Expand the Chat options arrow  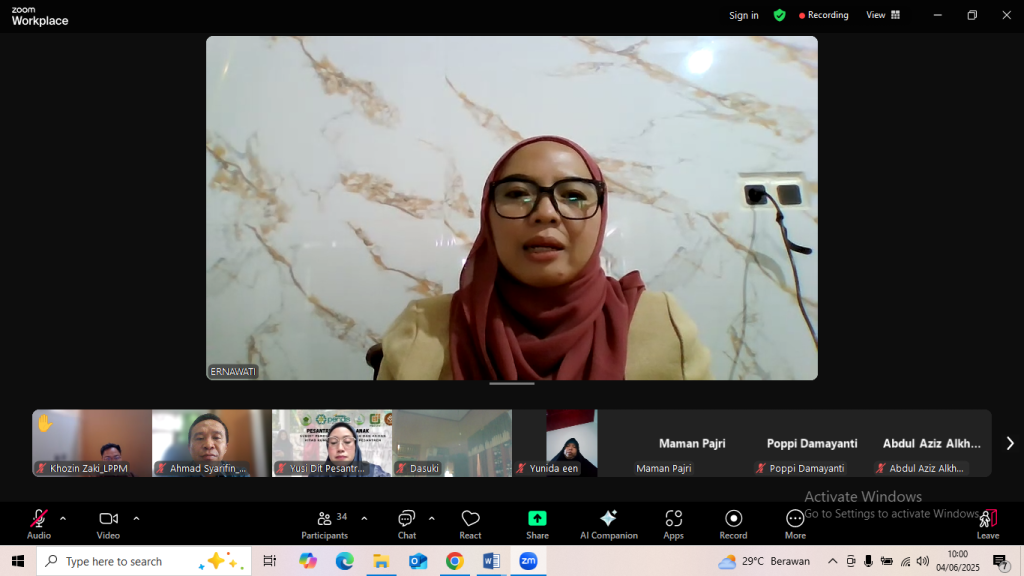tap(432, 519)
